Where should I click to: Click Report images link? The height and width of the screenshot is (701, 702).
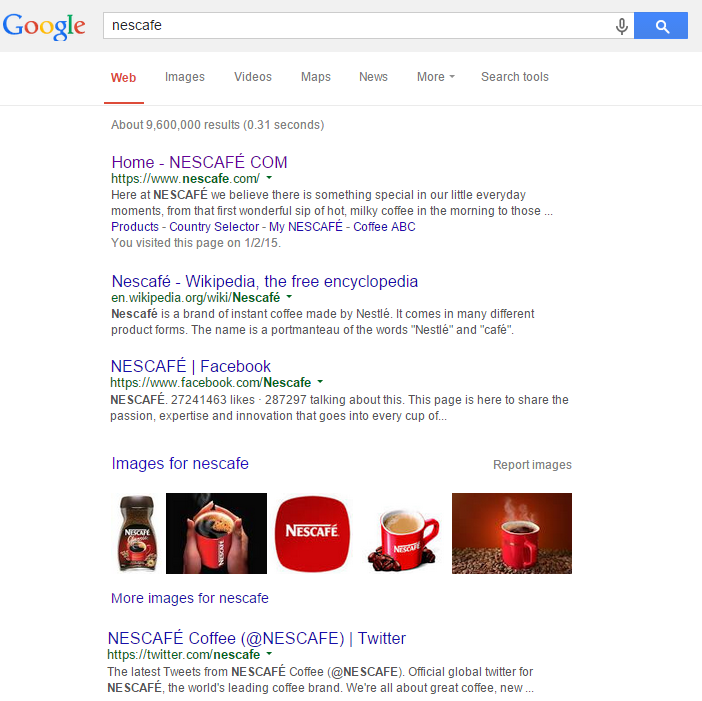(x=532, y=465)
